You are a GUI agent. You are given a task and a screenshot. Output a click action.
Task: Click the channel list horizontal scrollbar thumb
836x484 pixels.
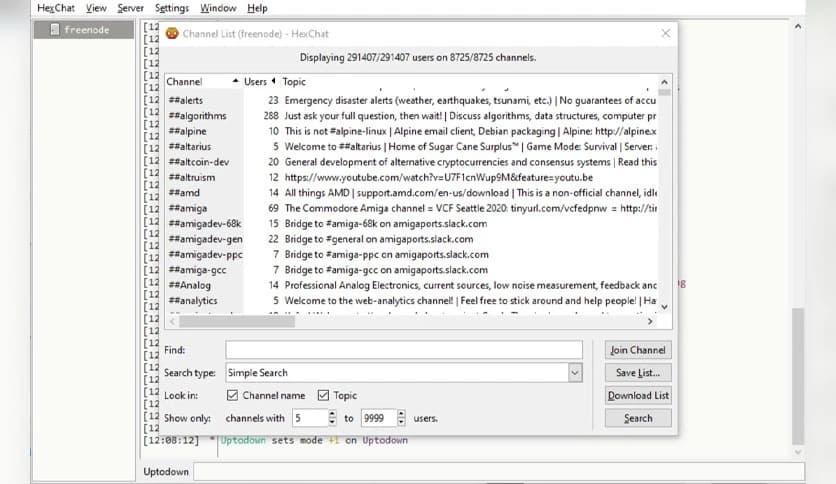[237, 321]
